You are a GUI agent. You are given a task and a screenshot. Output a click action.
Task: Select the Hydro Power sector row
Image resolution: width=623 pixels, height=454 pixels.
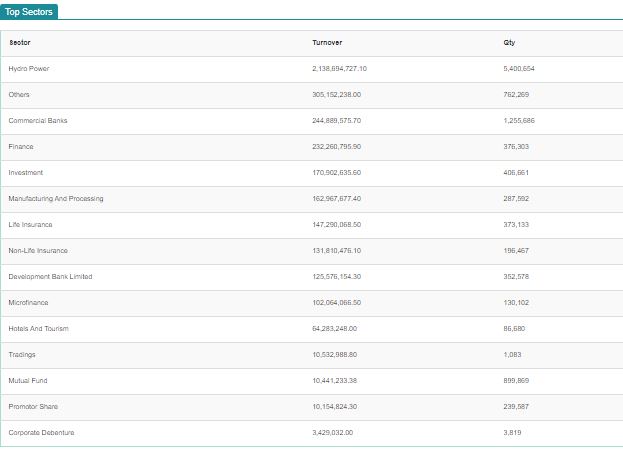pyautogui.click(x=312, y=69)
